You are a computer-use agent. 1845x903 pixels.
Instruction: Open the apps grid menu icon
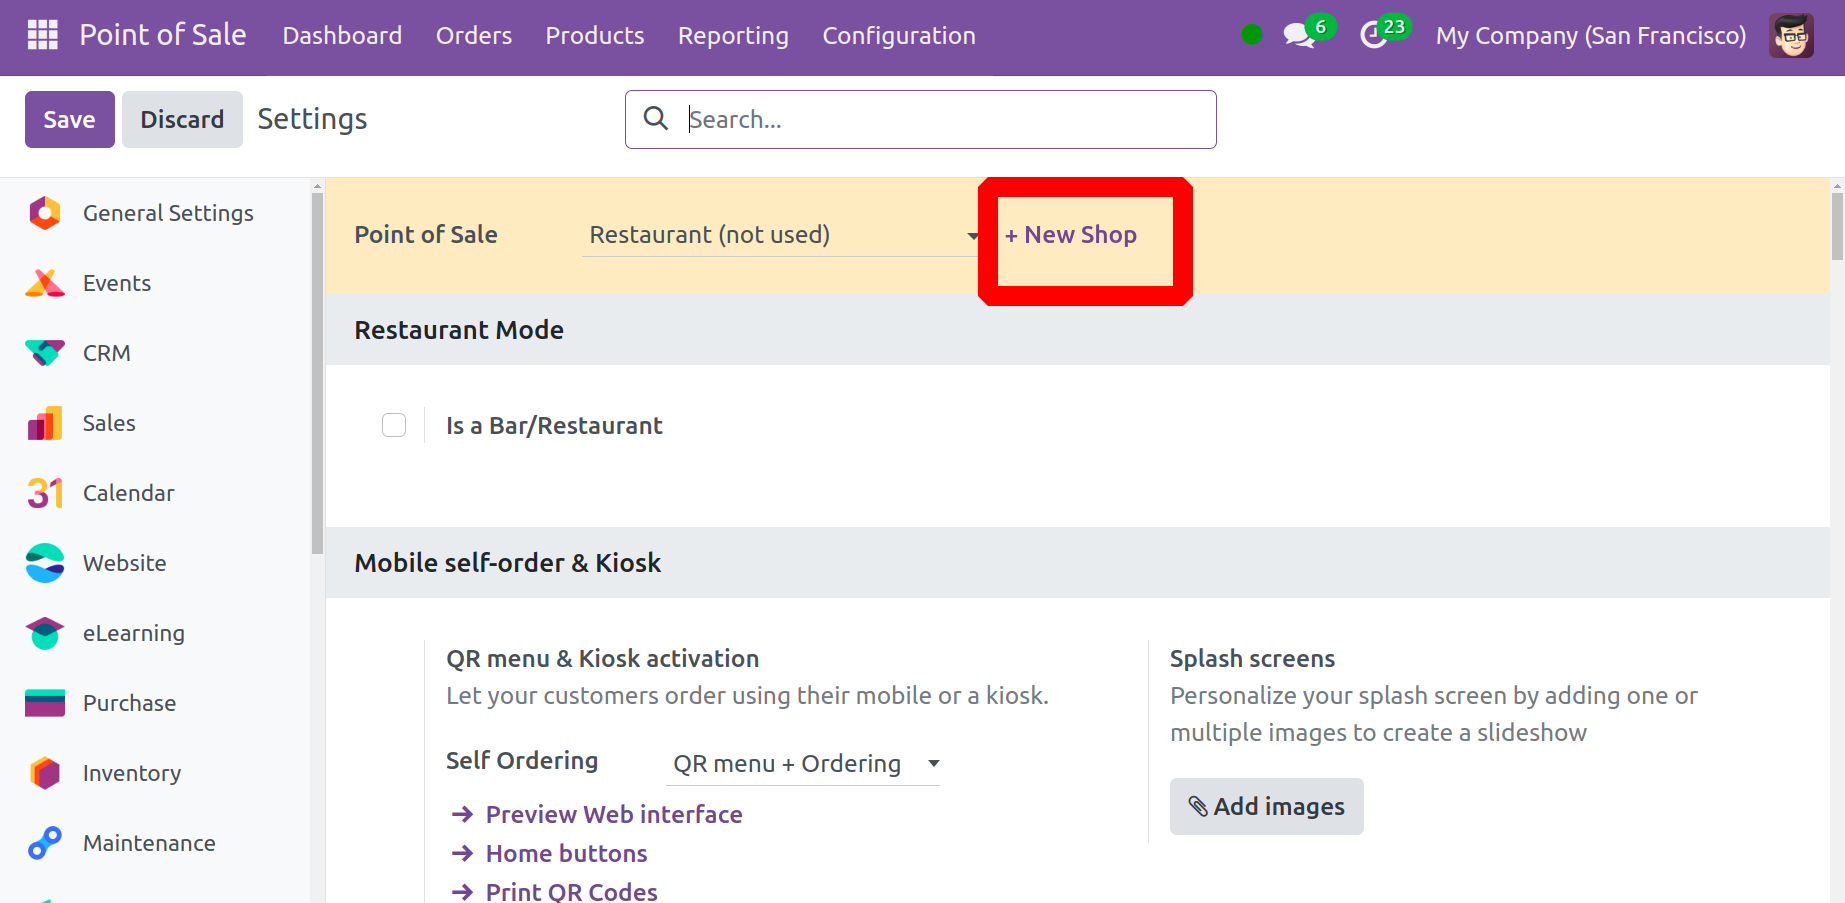42,35
